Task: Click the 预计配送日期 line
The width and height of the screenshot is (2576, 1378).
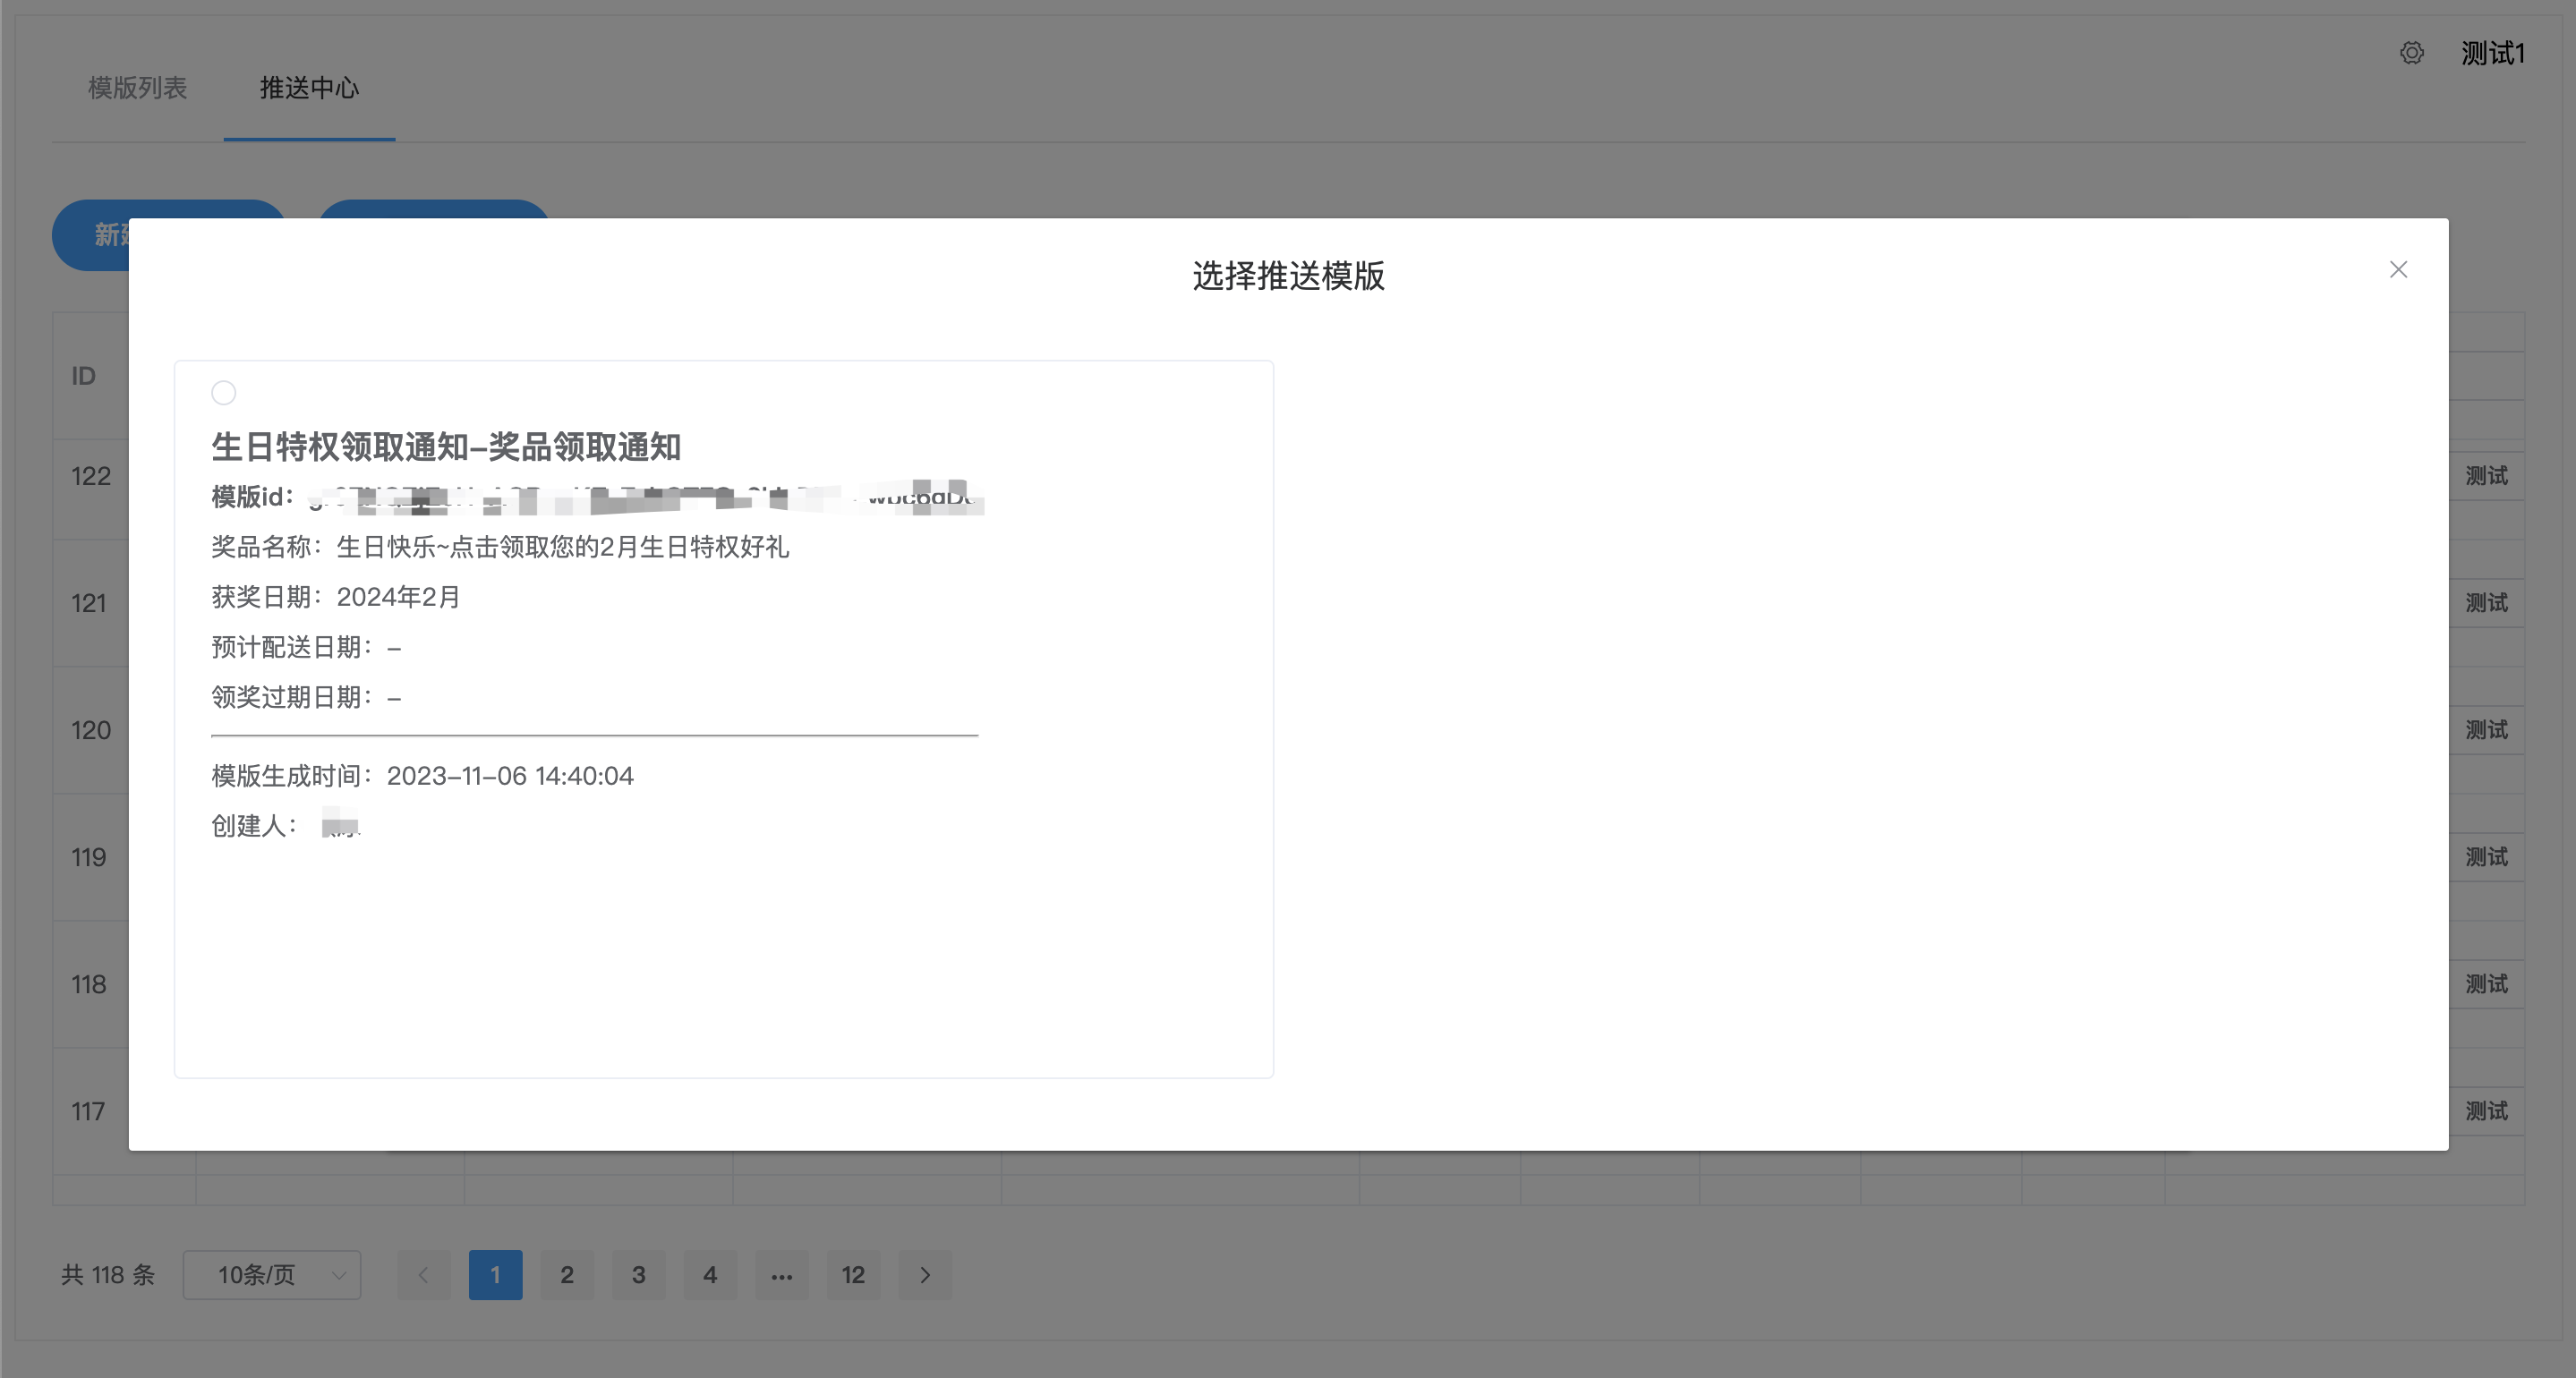Action: coord(306,647)
